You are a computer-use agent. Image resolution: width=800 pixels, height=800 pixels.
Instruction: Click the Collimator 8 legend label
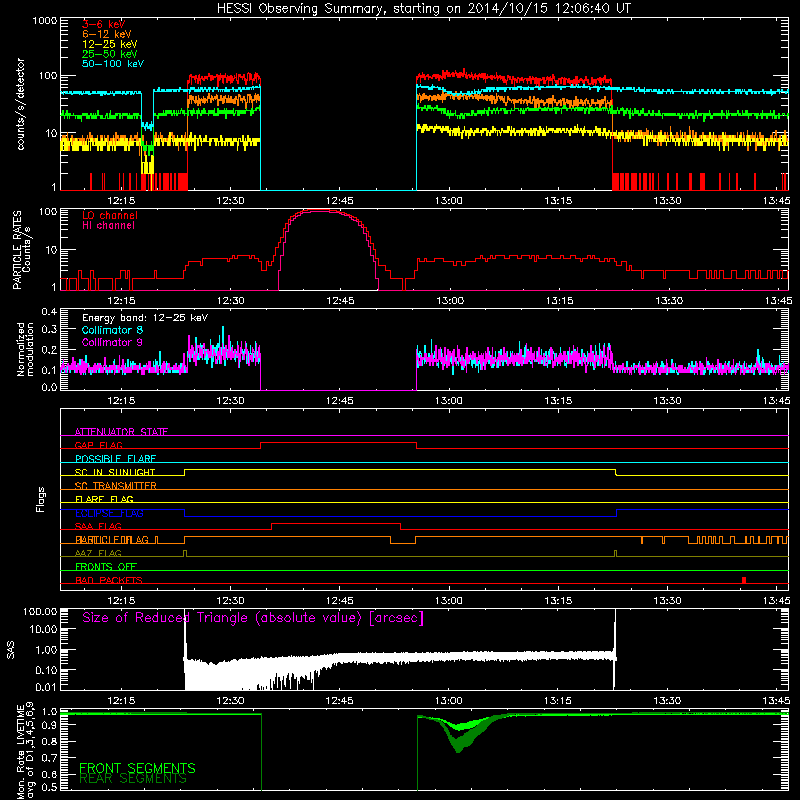(x=112, y=330)
